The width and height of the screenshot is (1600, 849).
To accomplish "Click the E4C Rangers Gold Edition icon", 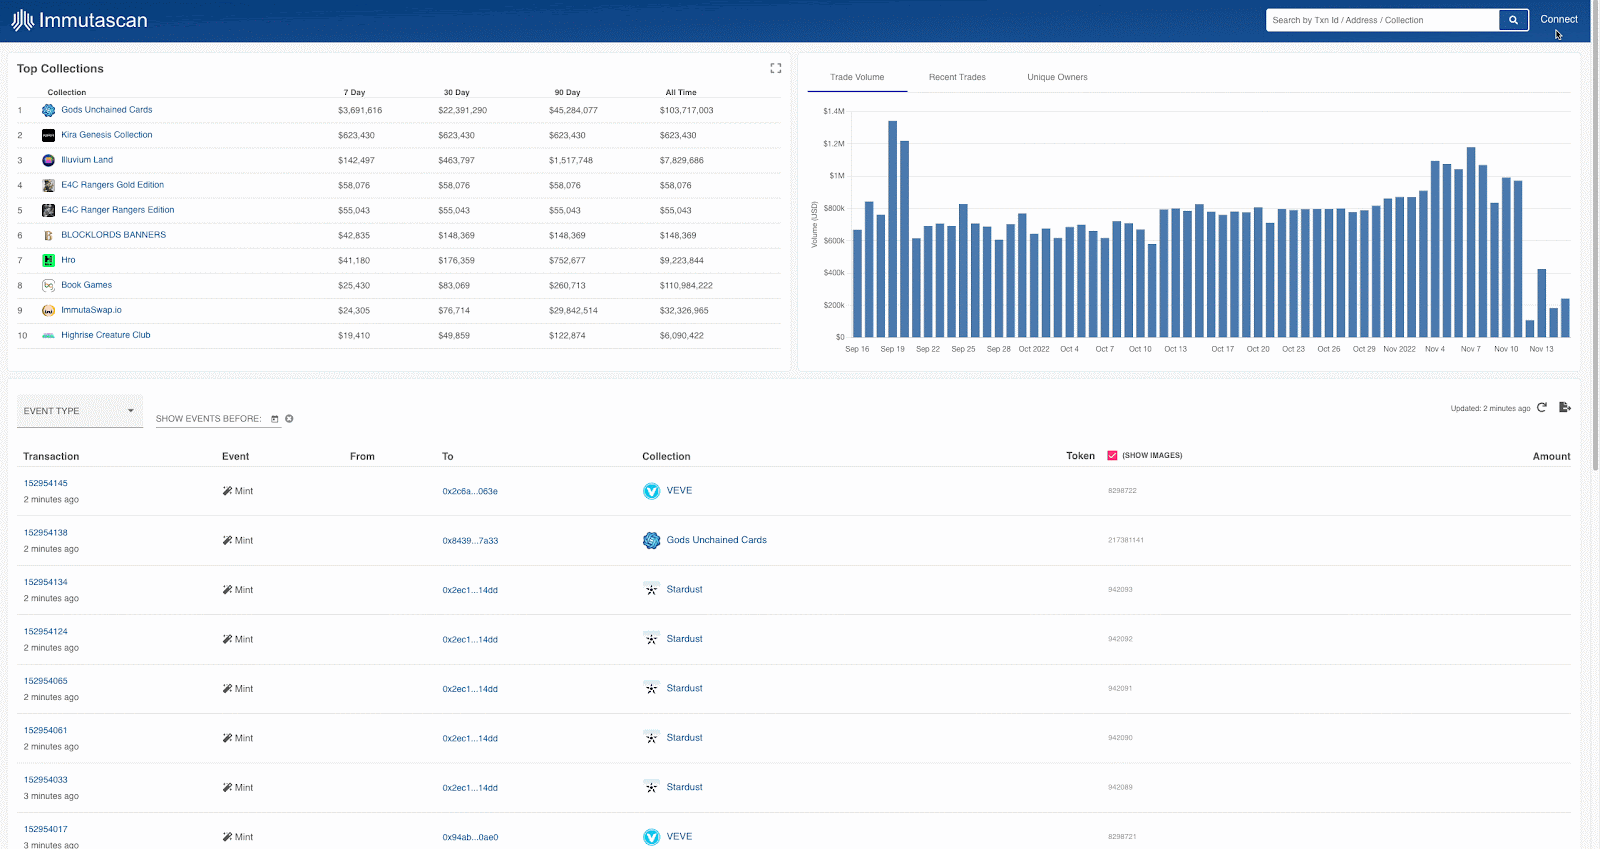I will tap(48, 185).
